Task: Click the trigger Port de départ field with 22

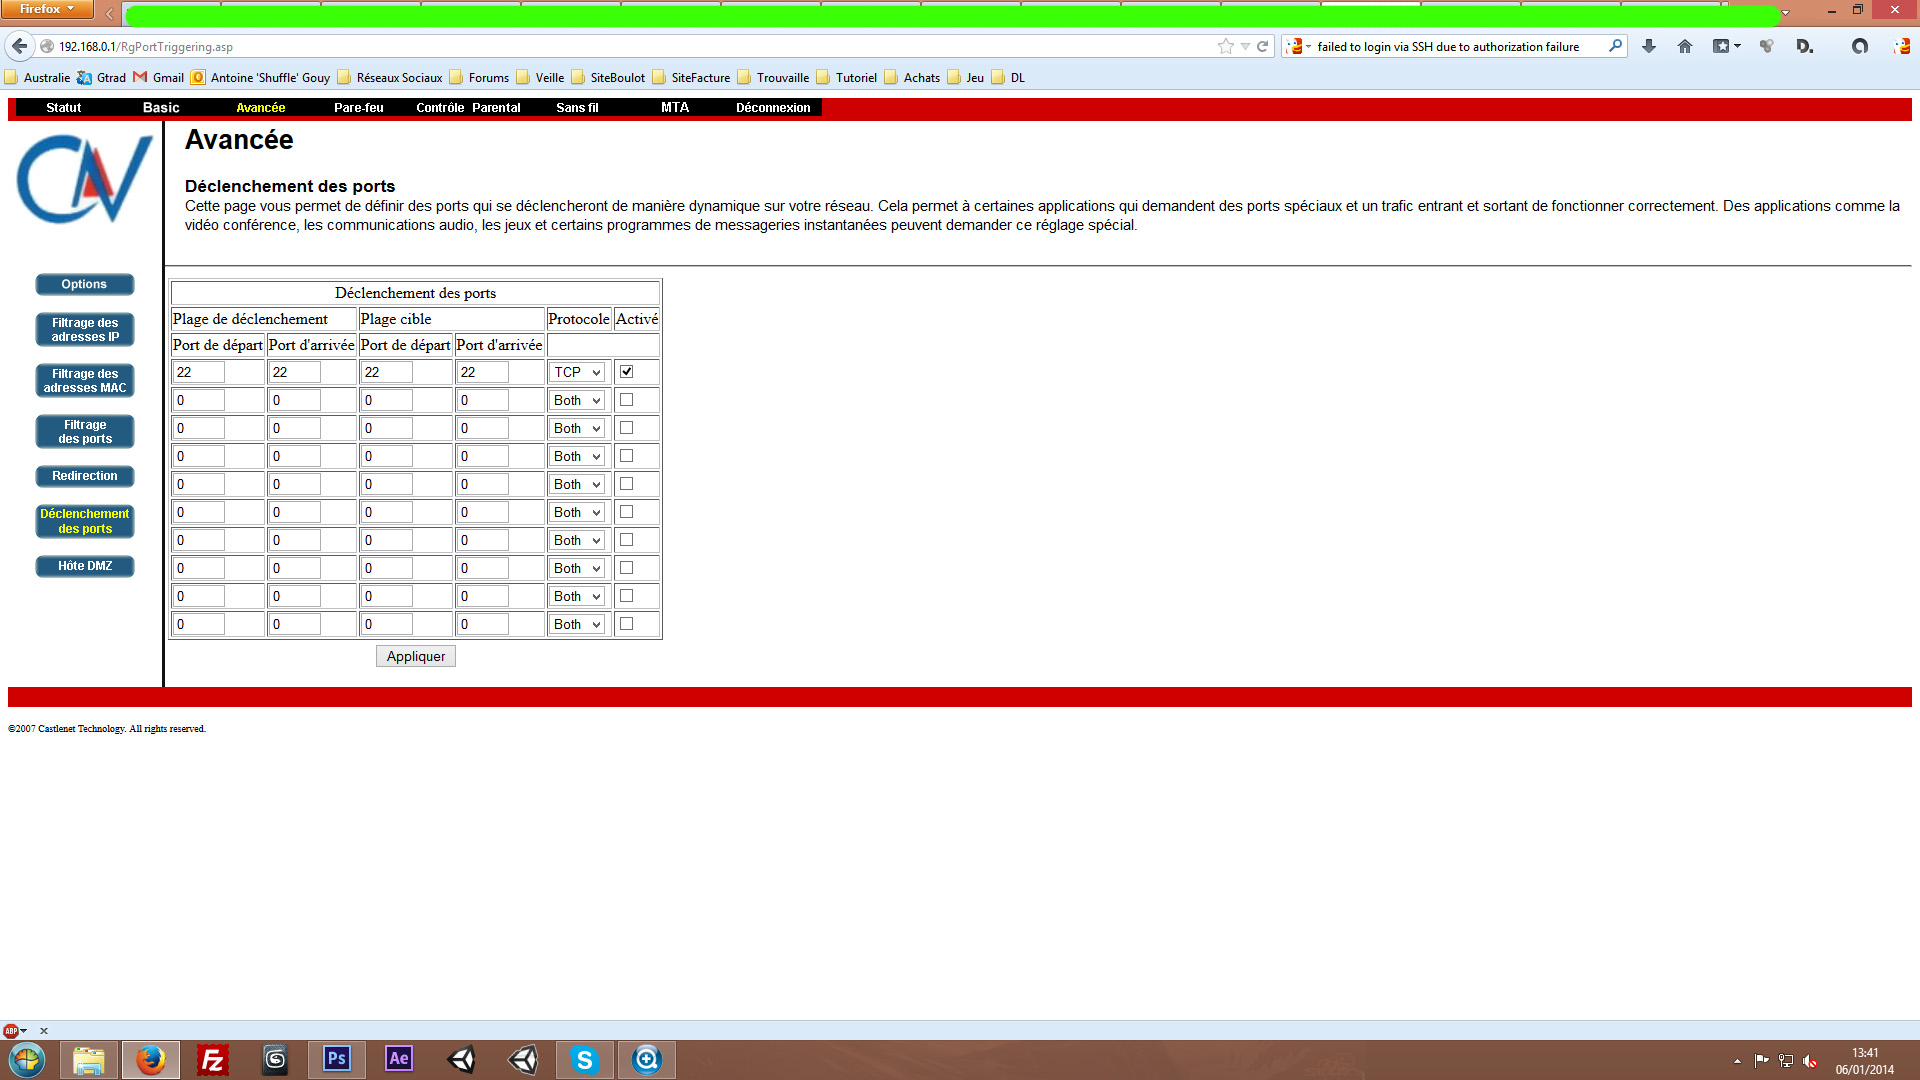Action: [198, 372]
